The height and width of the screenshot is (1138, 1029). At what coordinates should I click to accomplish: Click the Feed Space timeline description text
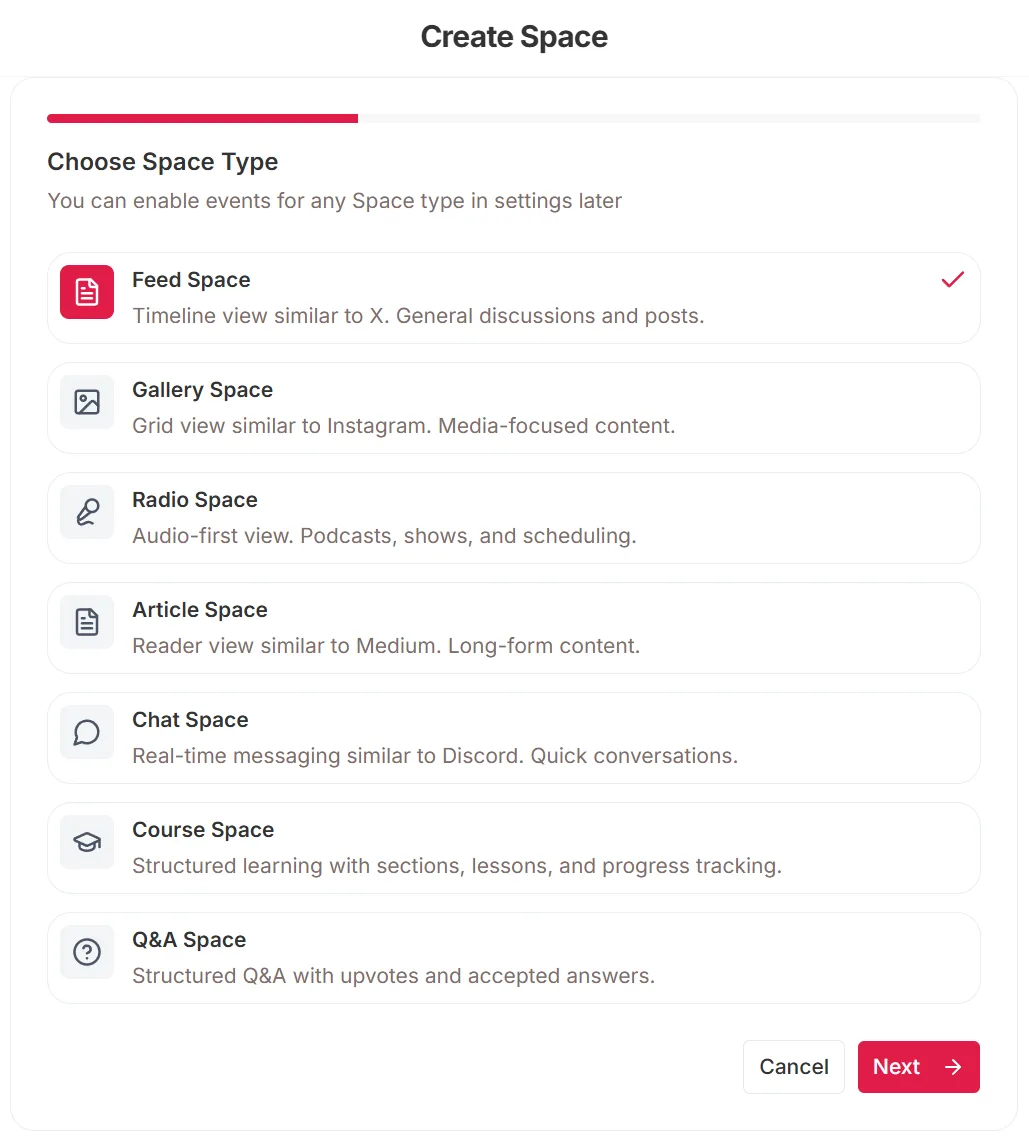(x=418, y=316)
